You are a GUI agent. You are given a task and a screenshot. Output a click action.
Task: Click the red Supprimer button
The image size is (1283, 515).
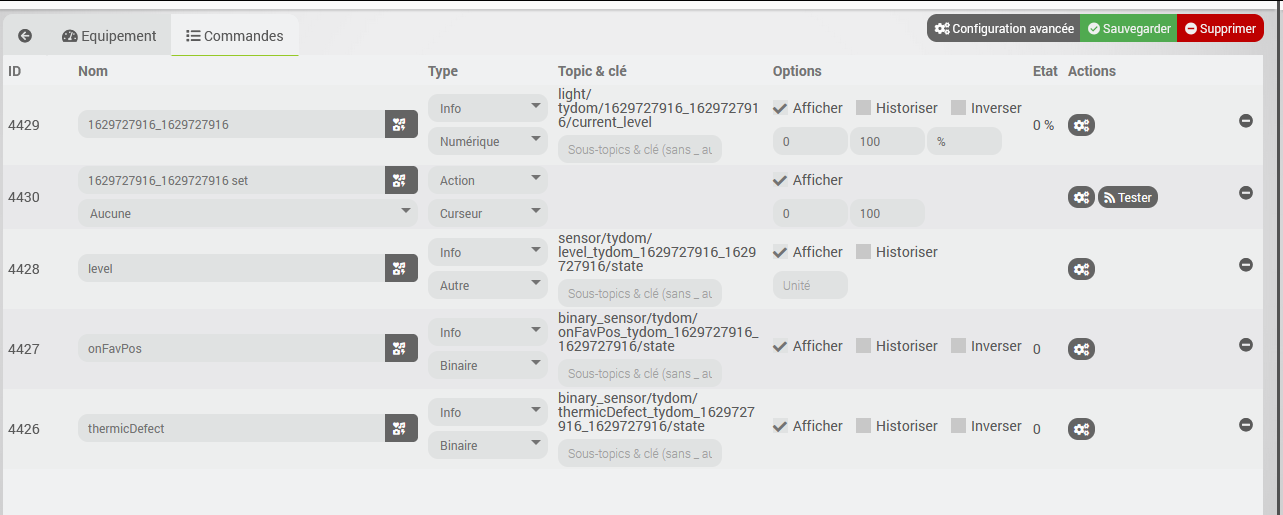click(1220, 29)
